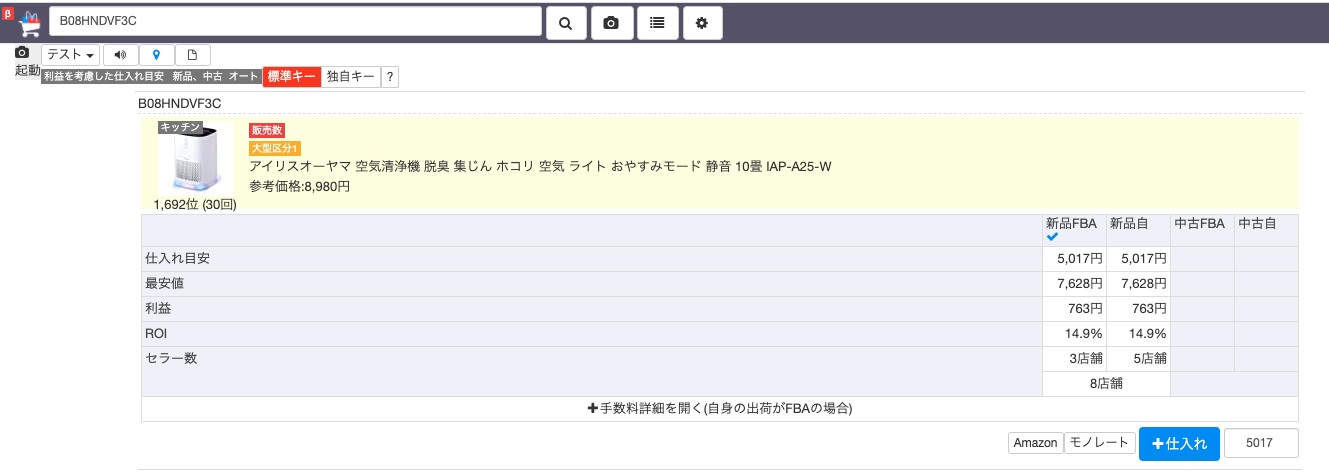Click the question mark help button

pos(390,77)
